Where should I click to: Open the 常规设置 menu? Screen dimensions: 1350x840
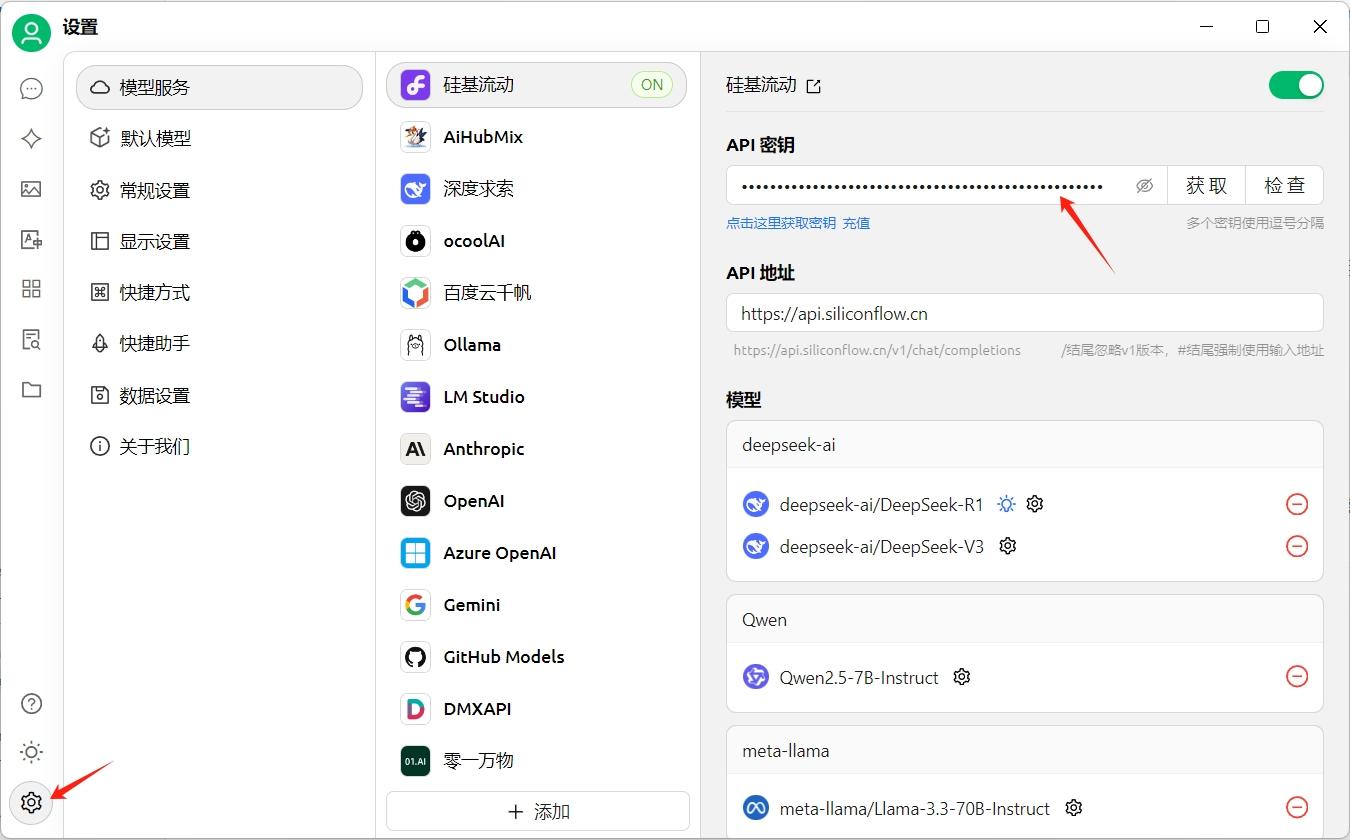[x=219, y=190]
